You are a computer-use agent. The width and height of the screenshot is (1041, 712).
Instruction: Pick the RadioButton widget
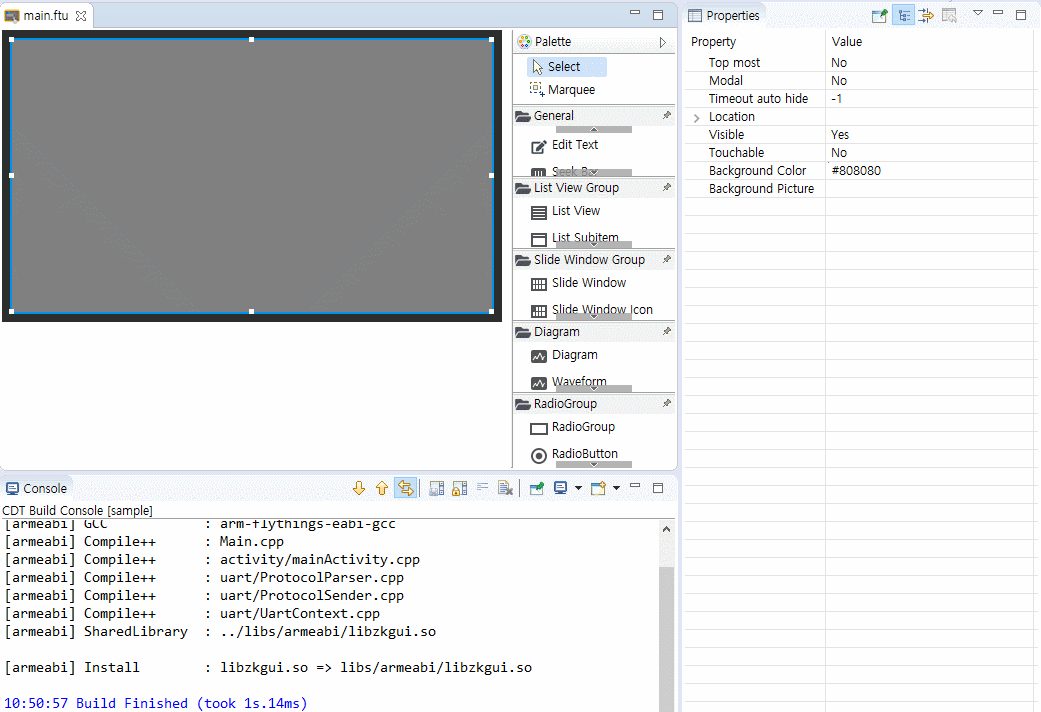pos(574,454)
